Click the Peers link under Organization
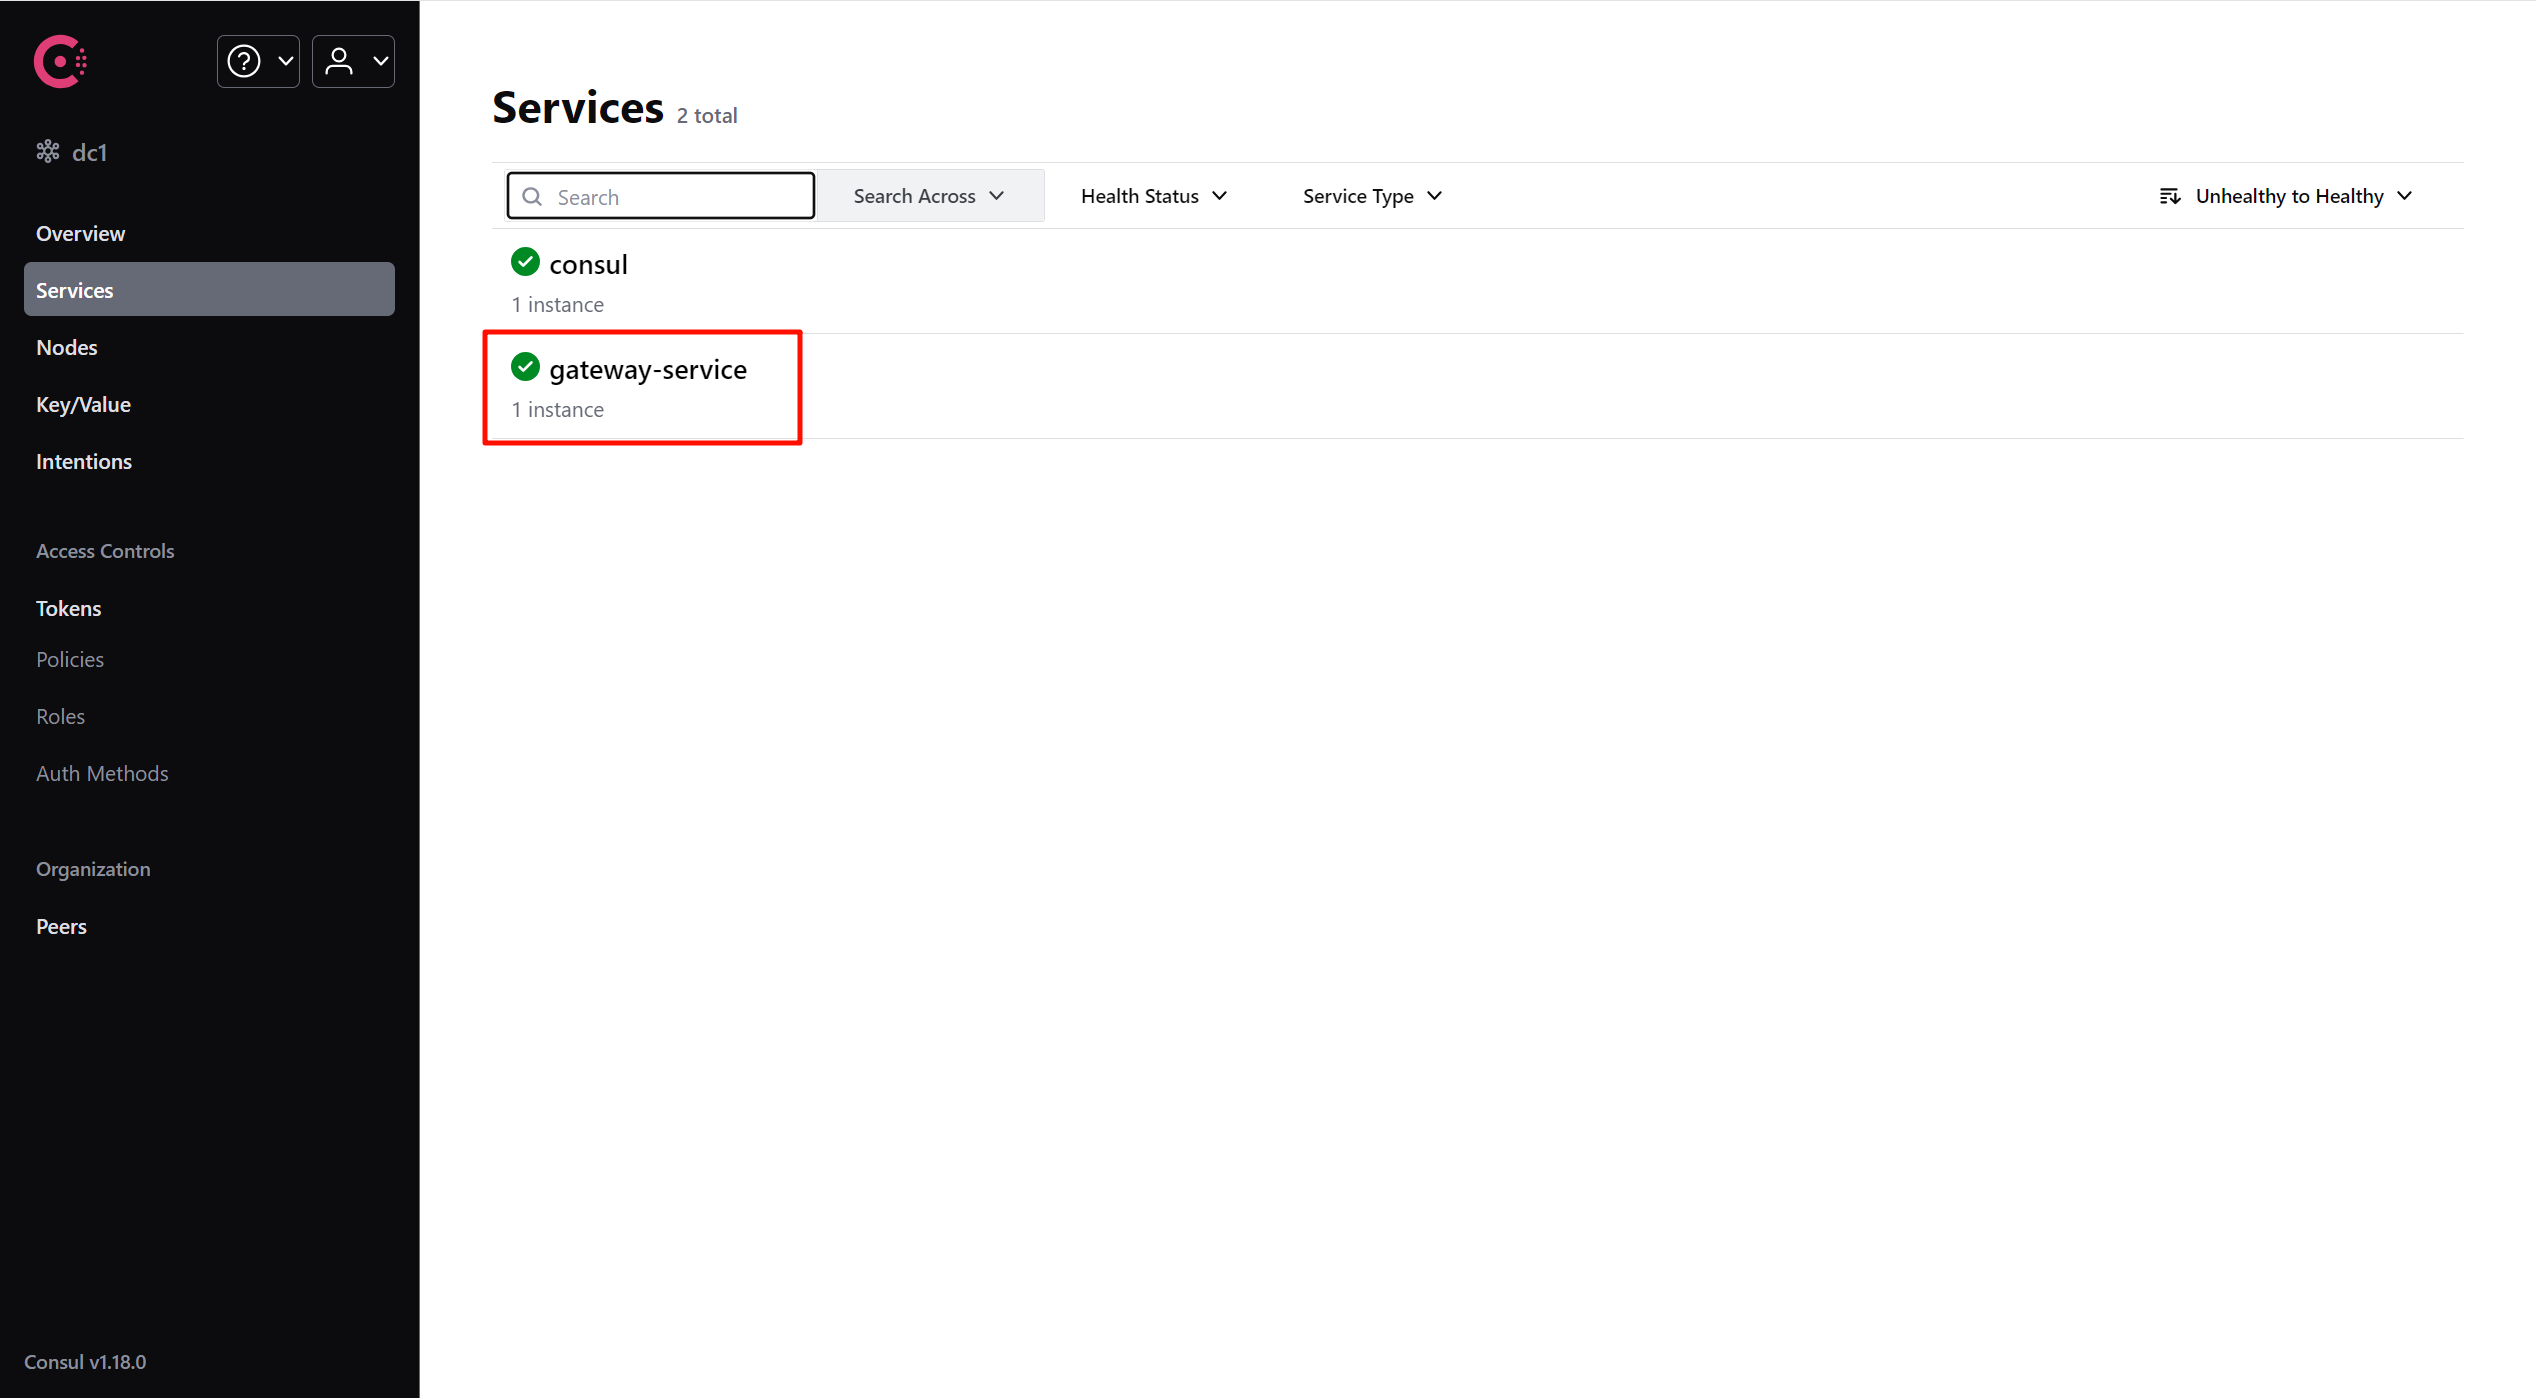This screenshot has width=2536, height=1398. pos(60,925)
